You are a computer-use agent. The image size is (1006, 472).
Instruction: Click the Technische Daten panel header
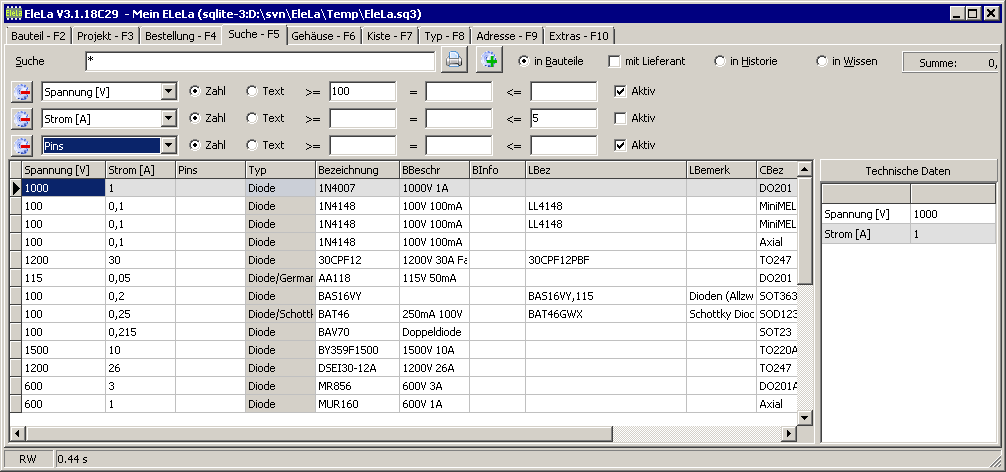(908, 171)
